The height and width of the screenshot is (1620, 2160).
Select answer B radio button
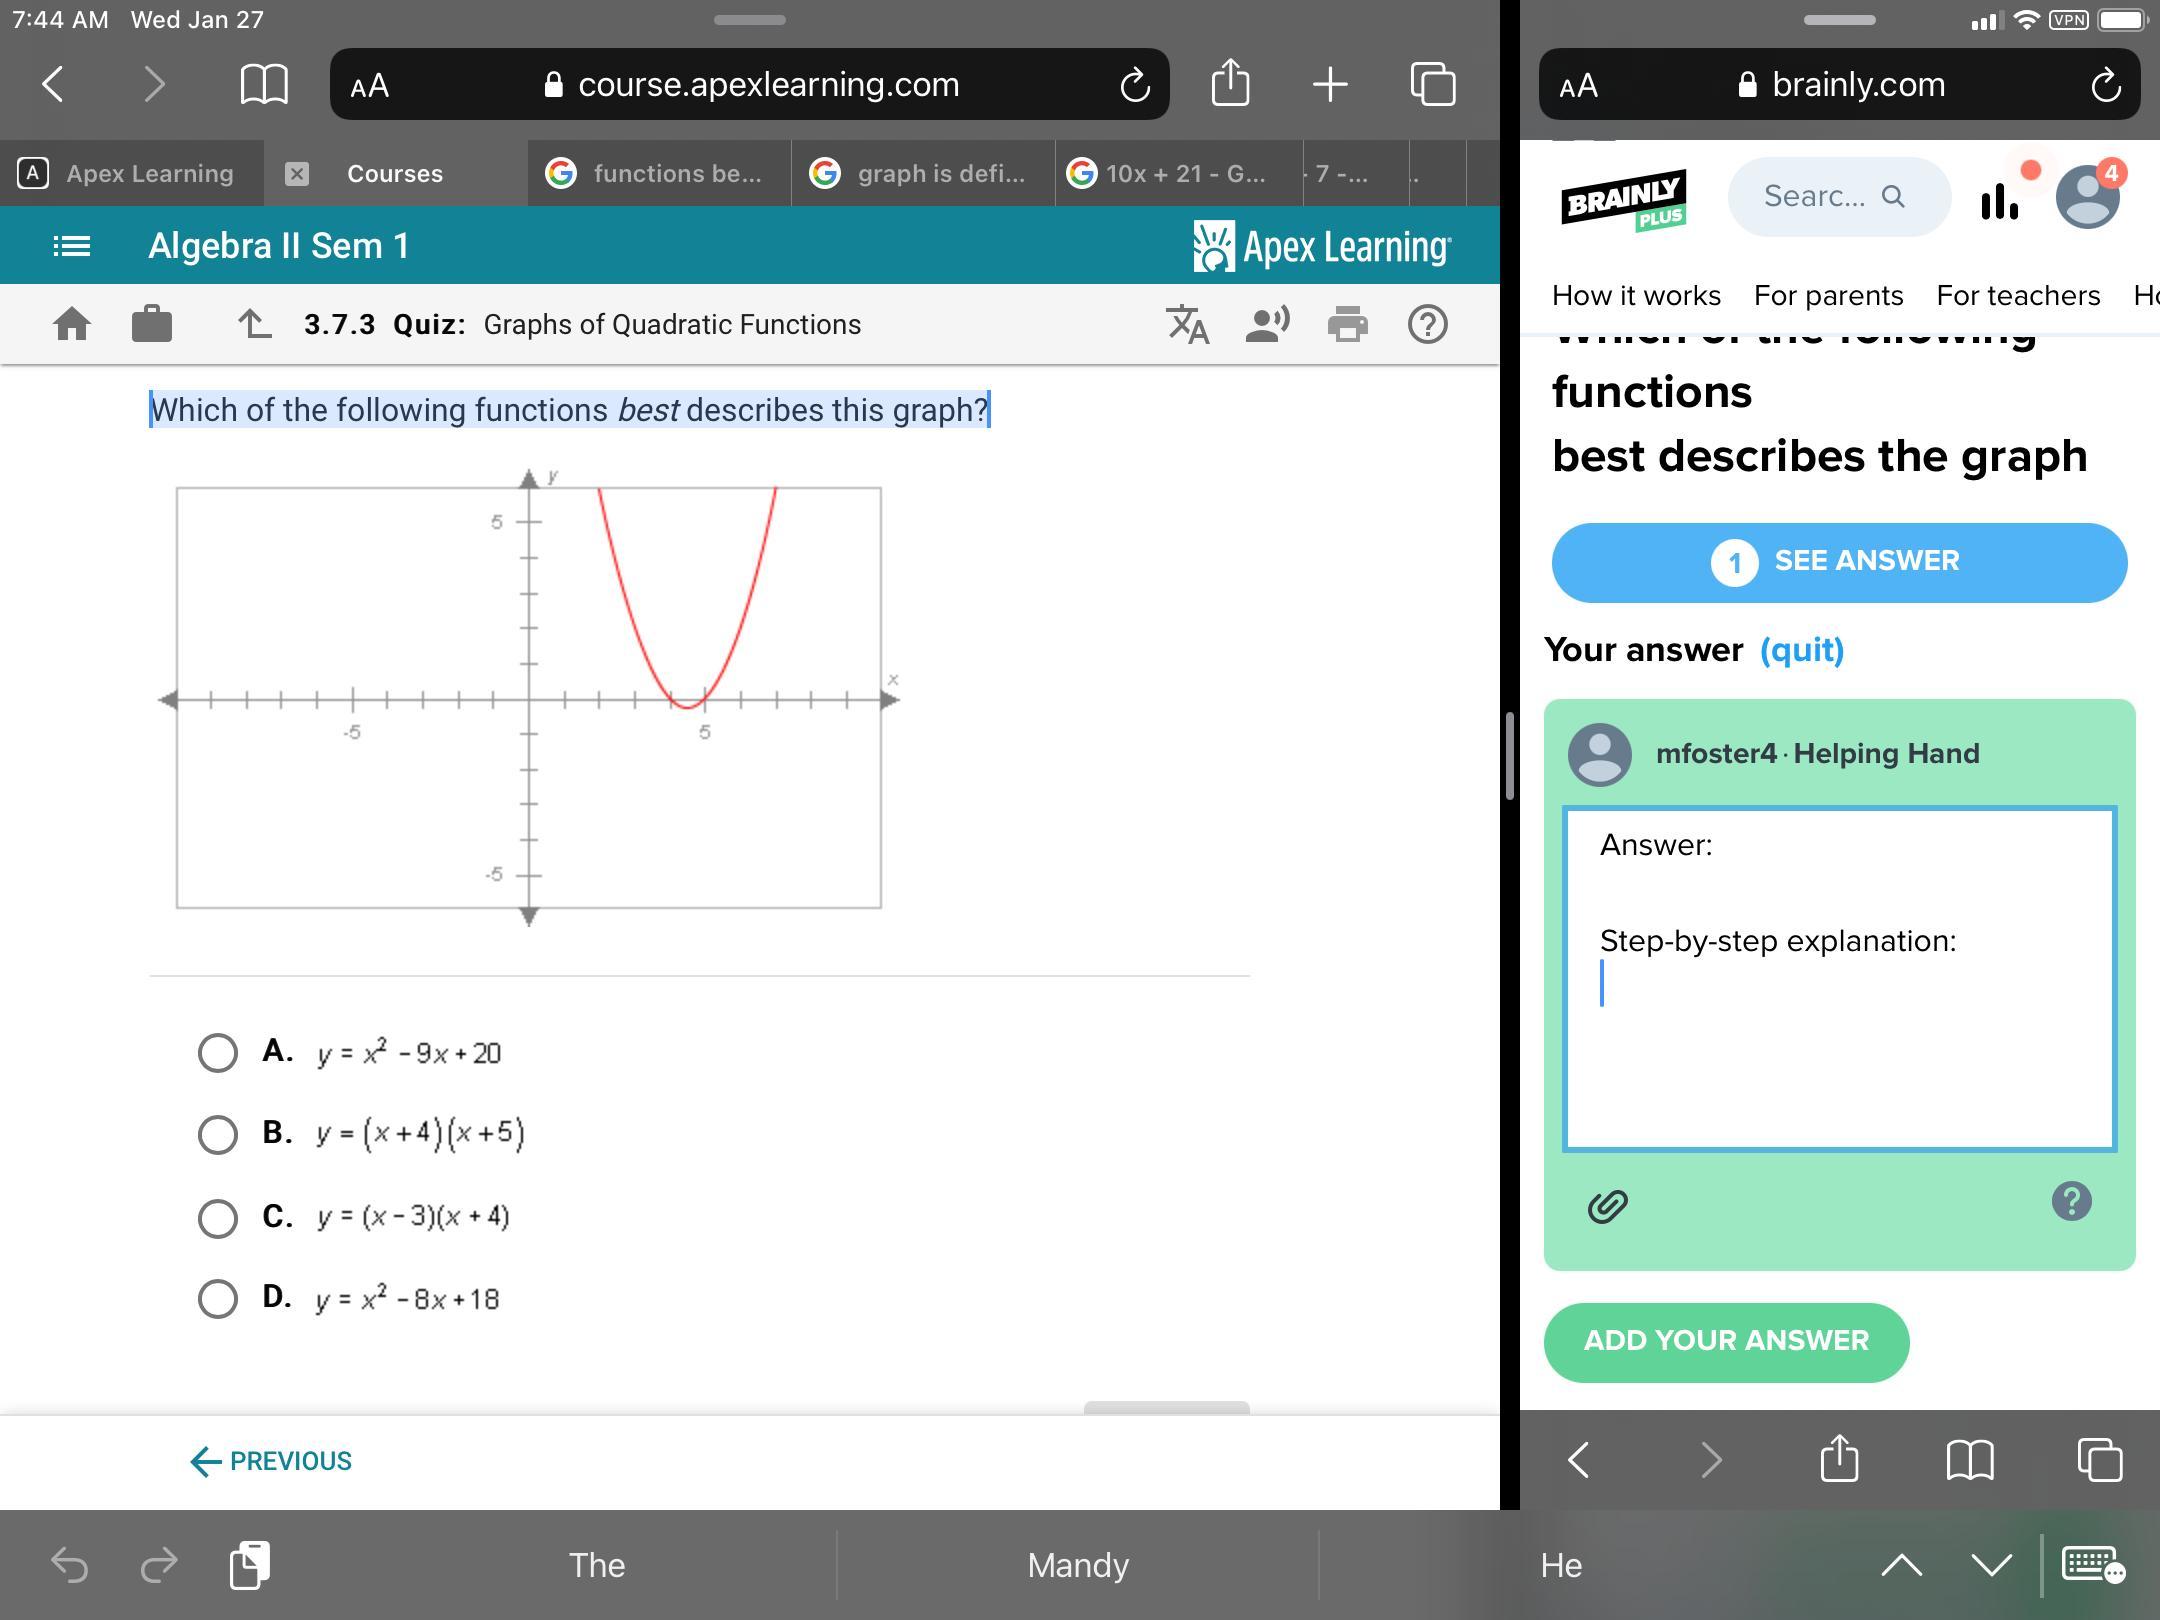pyautogui.click(x=218, y=1134)
